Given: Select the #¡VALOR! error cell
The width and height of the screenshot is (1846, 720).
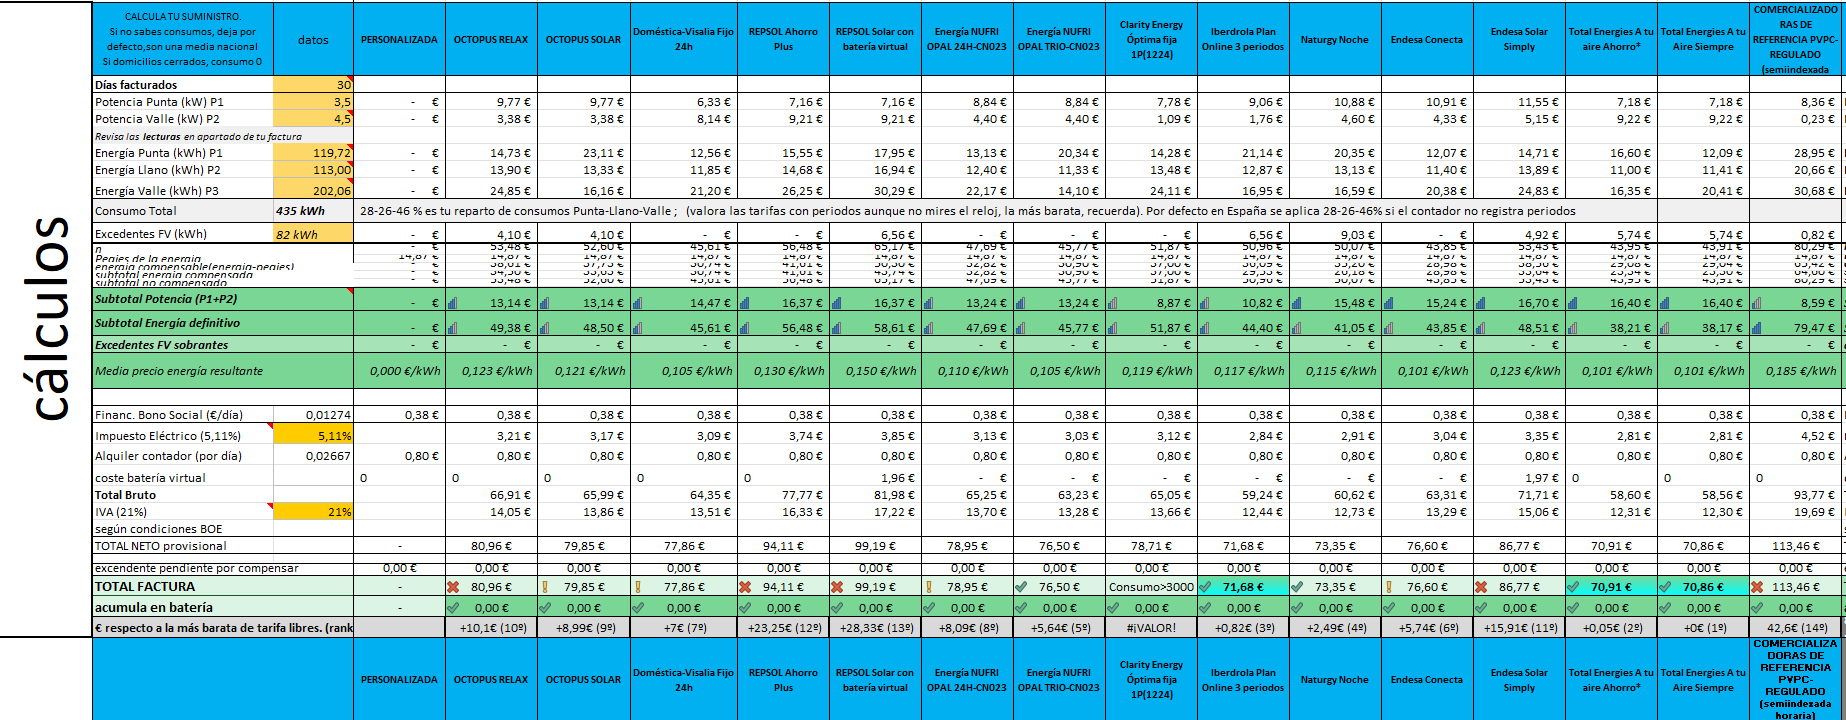Looking at the screenshot, I should tap(1151, 628).
